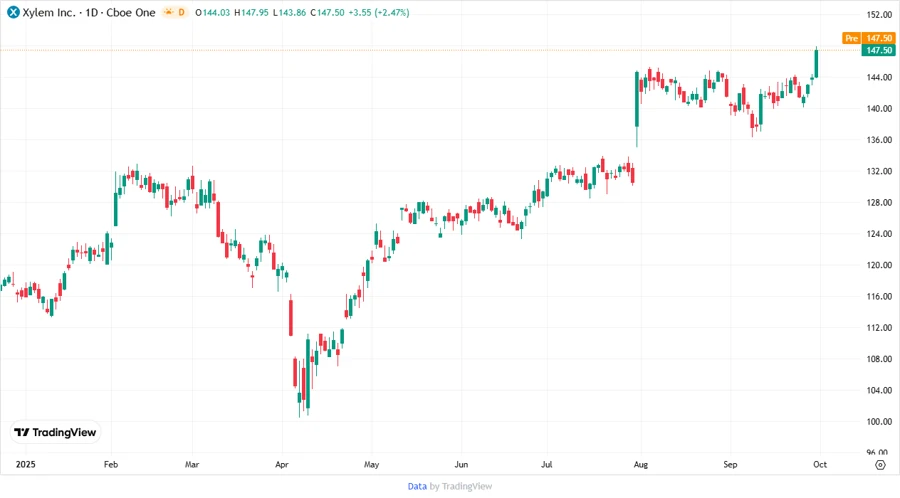Click the green 147.50 last price label

879,50
